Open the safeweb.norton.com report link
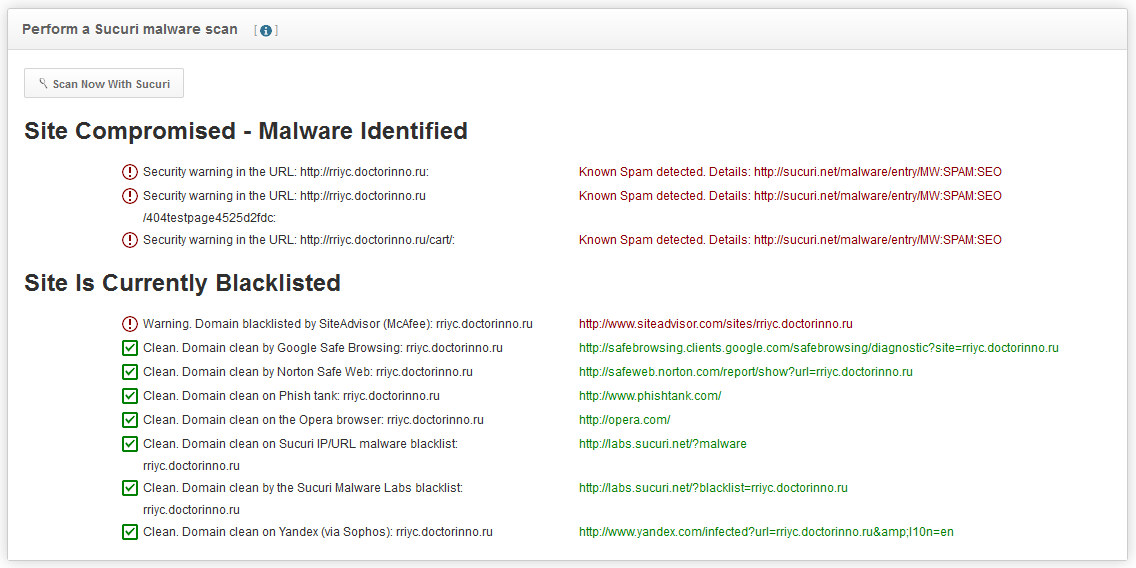This screenshot has height=568, width=1136. point(745,372)
